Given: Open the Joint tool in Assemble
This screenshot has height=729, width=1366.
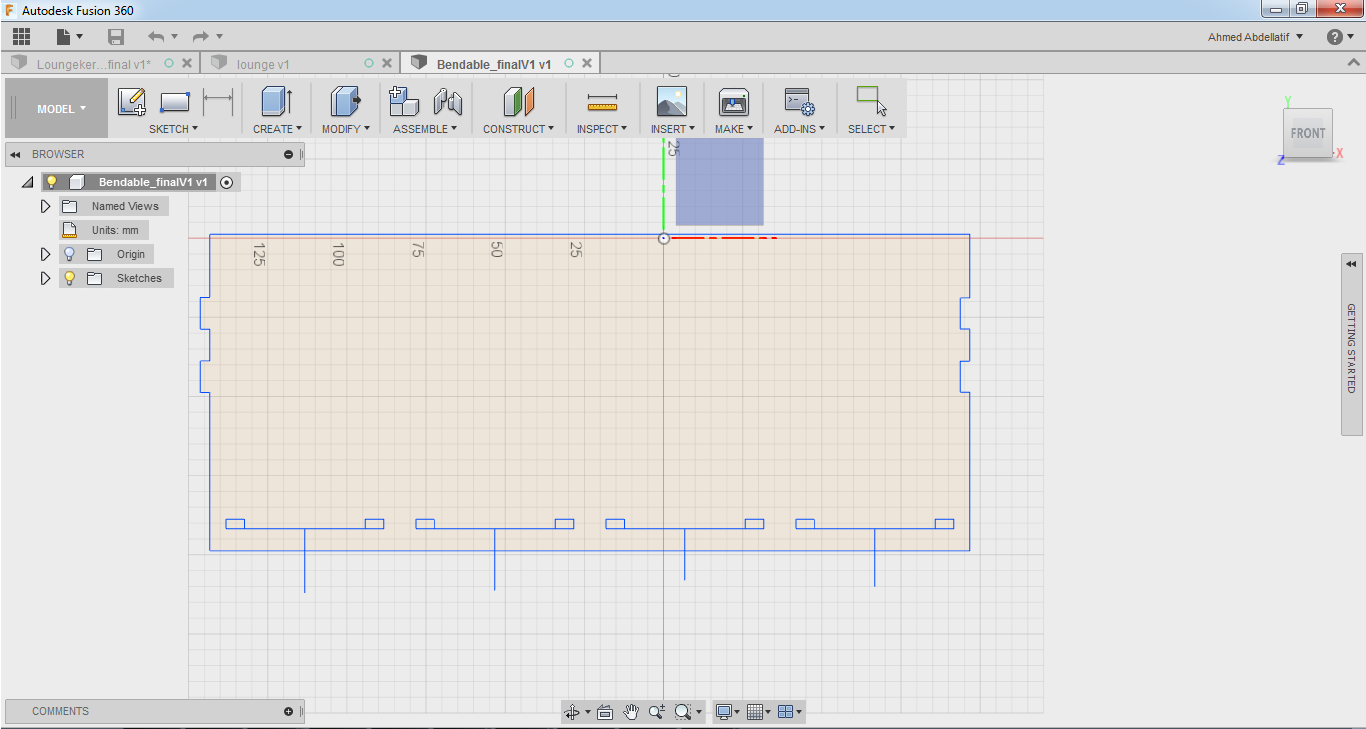Looking at the screenshot, I should click(x=447, y=102).
